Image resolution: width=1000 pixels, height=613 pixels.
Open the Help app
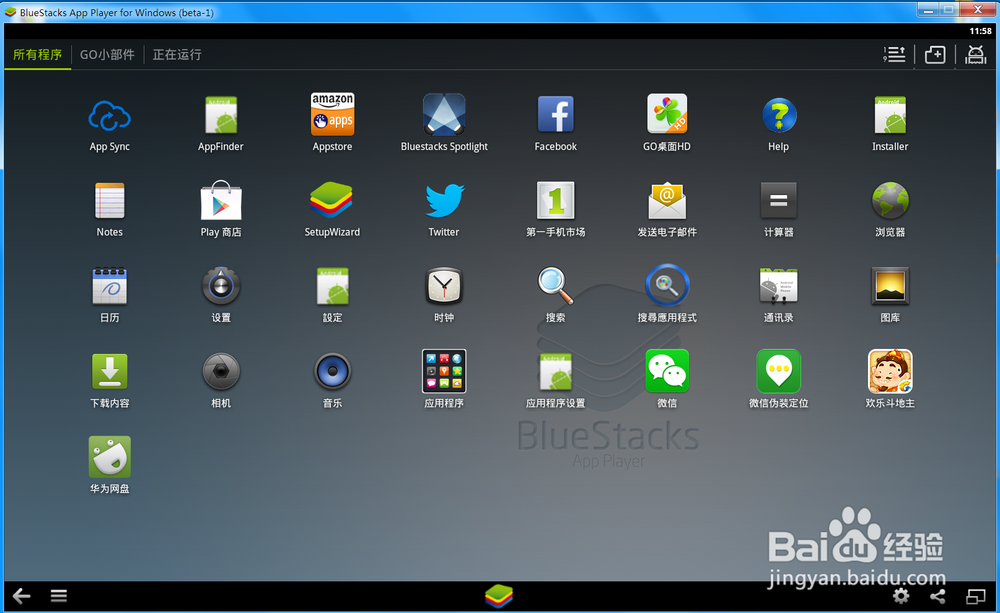pos(779,115)
